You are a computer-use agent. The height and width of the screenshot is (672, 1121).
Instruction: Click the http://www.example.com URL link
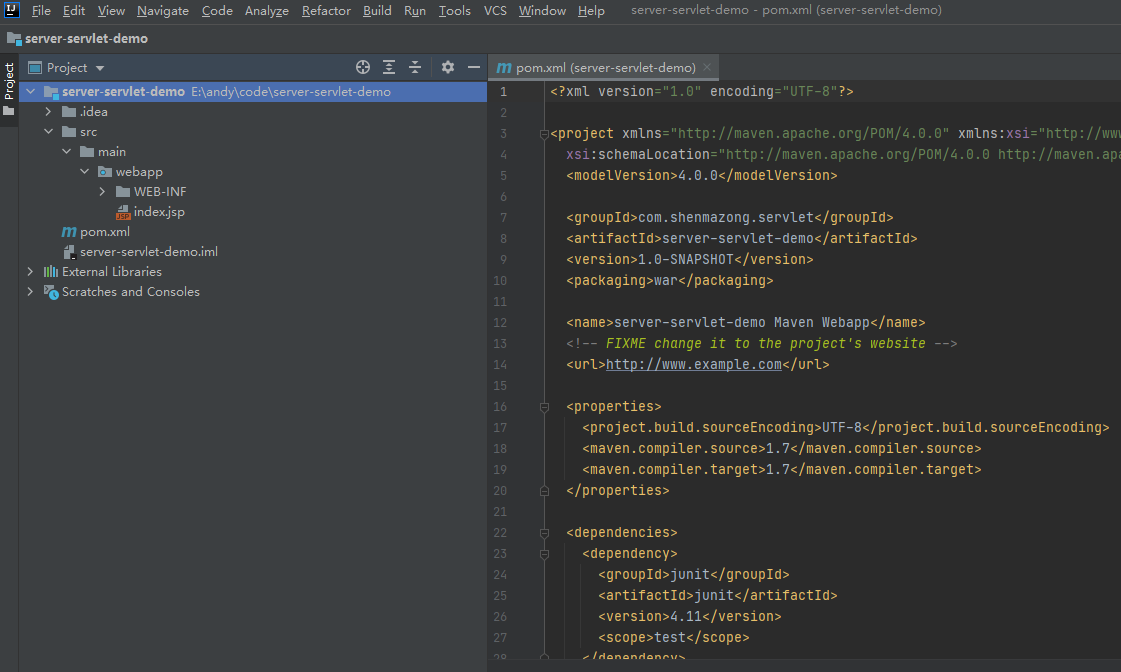coord(693,365)
